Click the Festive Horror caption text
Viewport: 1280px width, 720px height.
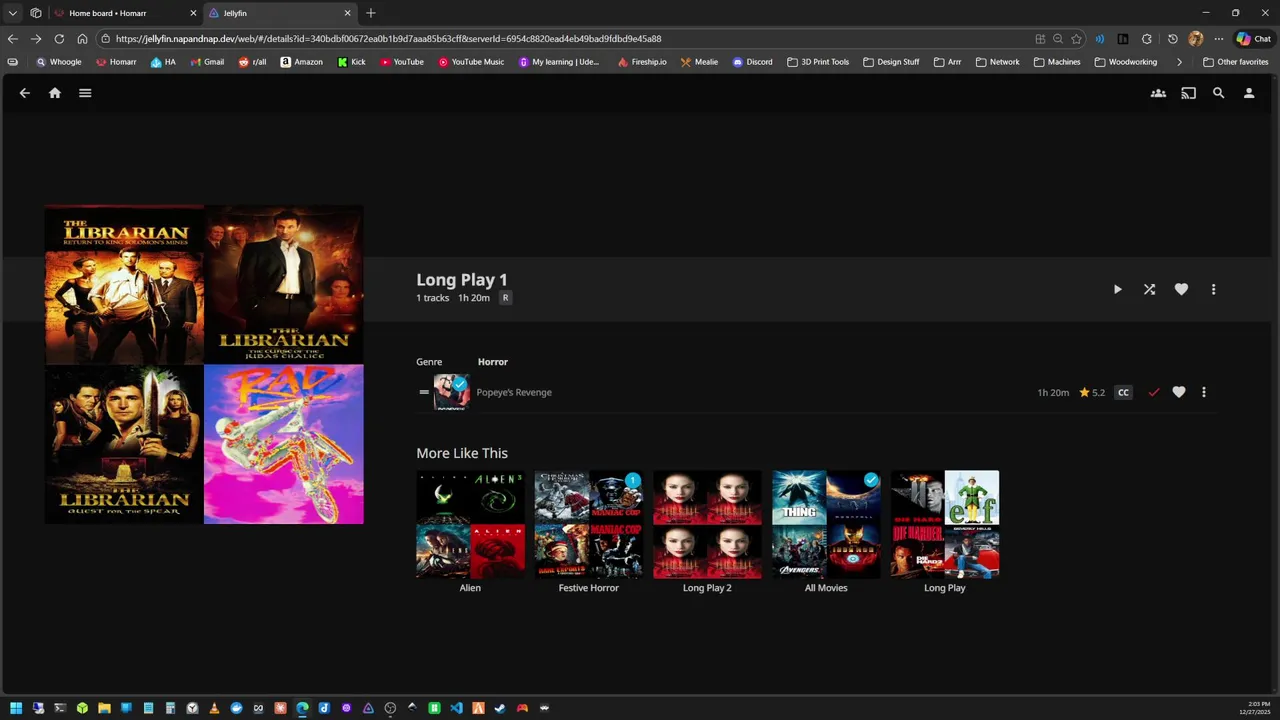[589, 588]
